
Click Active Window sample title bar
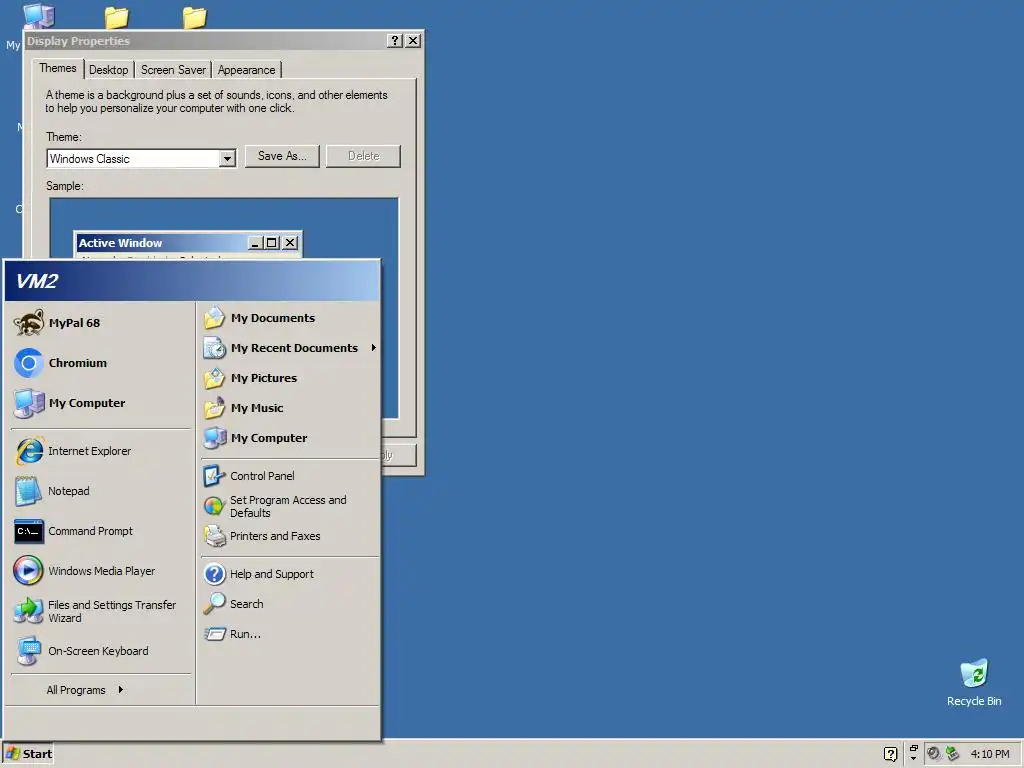click(188, 243)
